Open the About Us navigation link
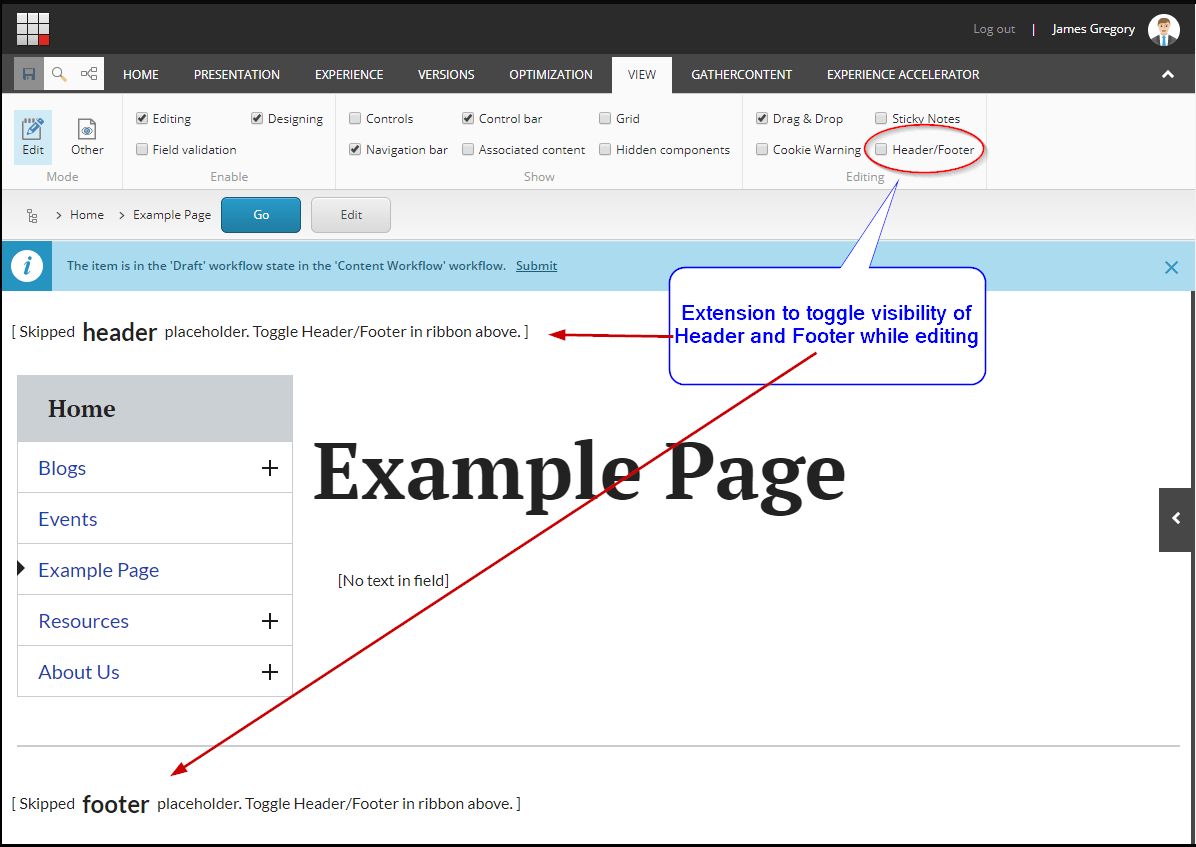This screenshot has height=847, width=1196. pyautogui.click(x=79, y=672)
